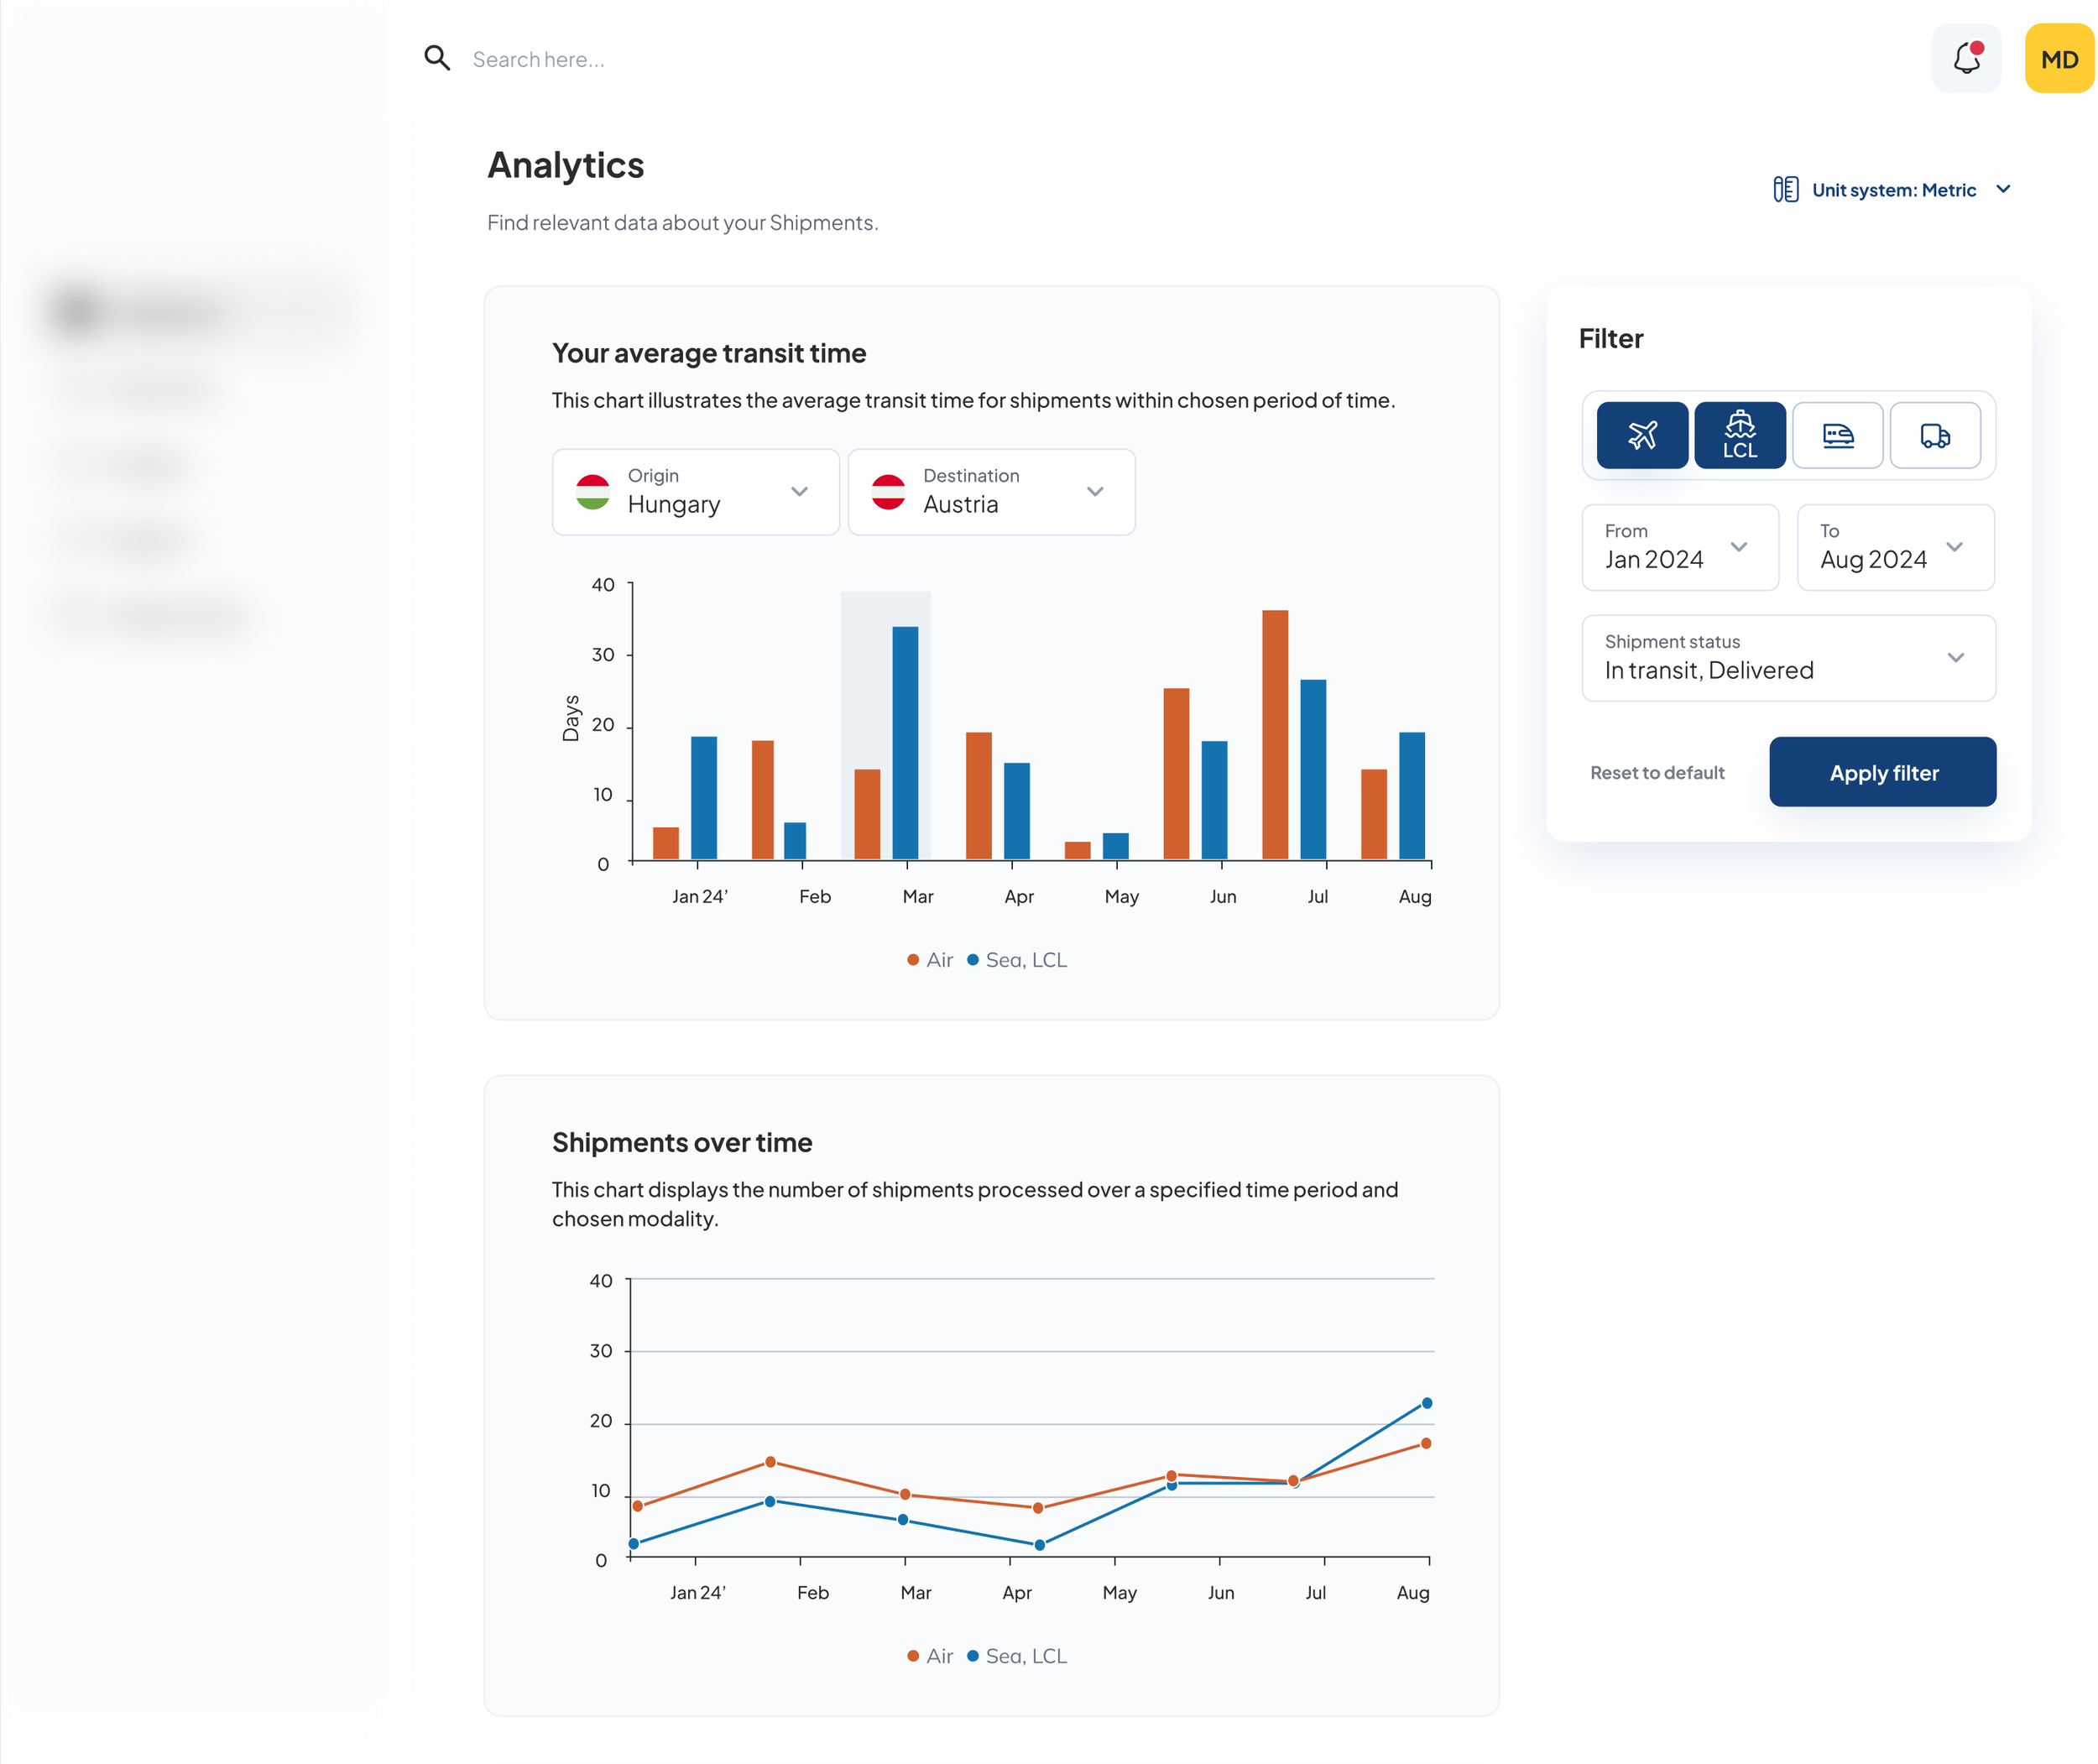Click the Austria flag icon
2098x1764 pixels.
point(888,492)
